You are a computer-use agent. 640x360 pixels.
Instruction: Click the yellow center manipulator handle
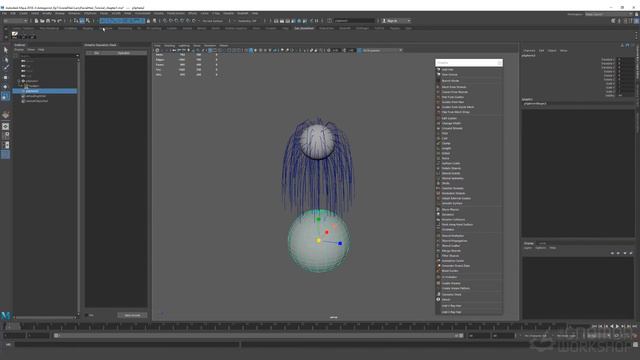[319, 240]
